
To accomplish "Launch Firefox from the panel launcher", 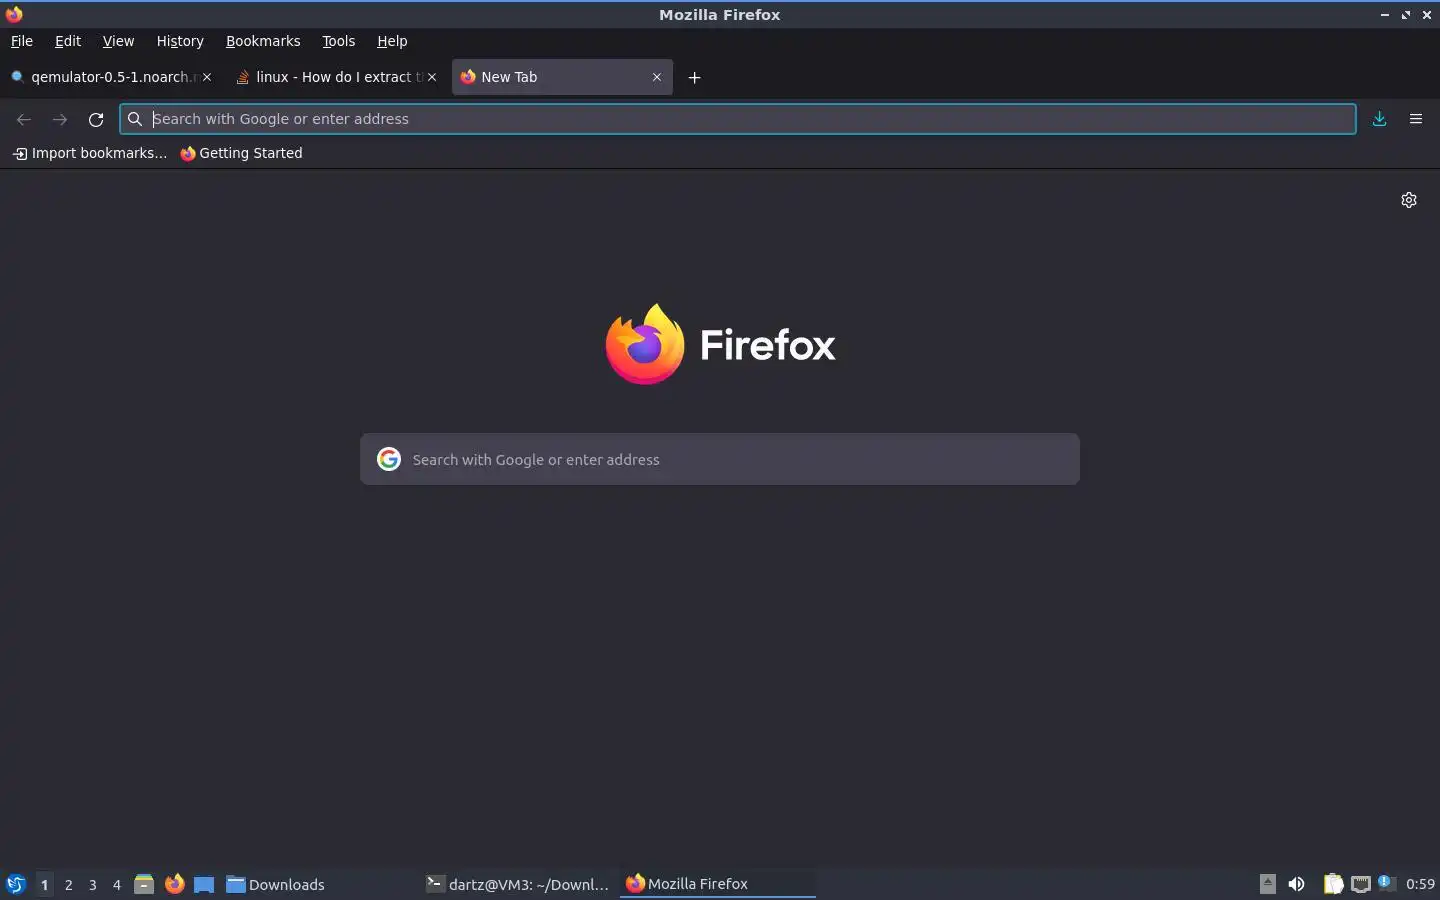I will pos(174,884).
